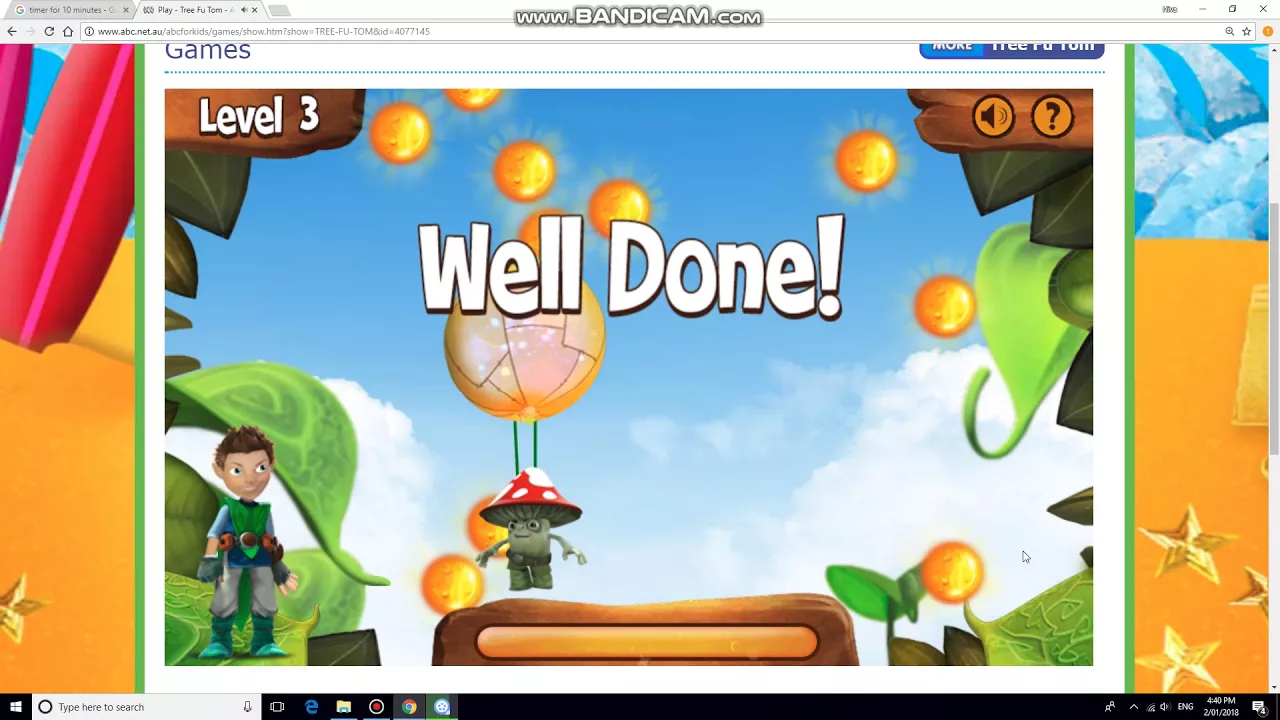Open system volume control in tray
Screen dimensions: 1280x720
[x=1165, y=707]
